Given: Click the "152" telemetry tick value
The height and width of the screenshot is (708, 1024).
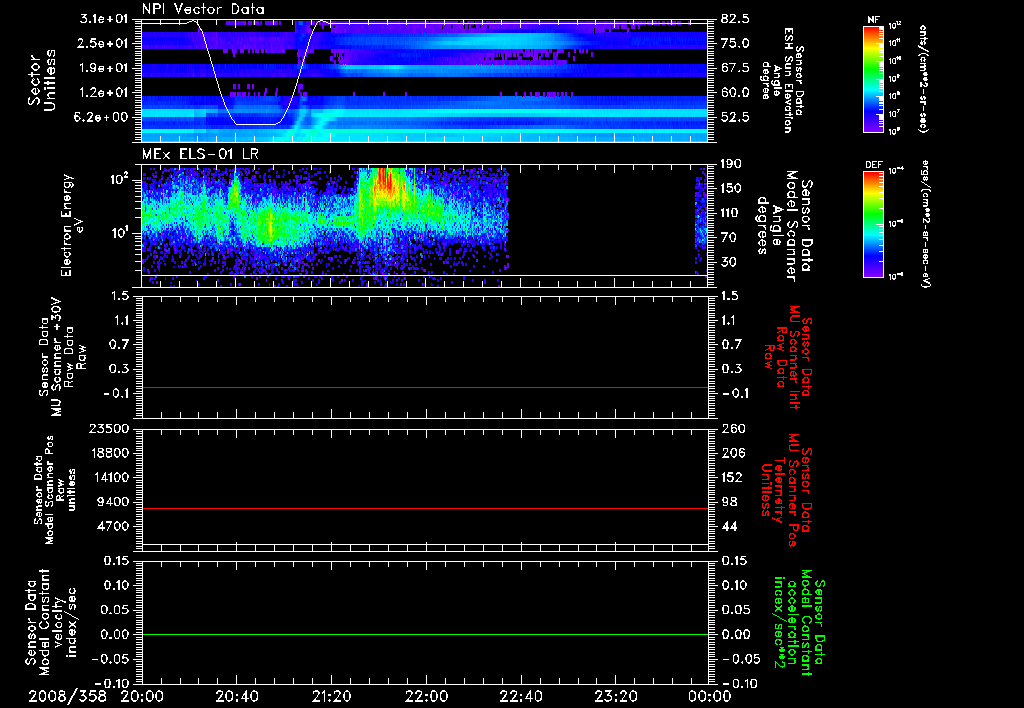Looking at the screenshot, I should (731, 477).
